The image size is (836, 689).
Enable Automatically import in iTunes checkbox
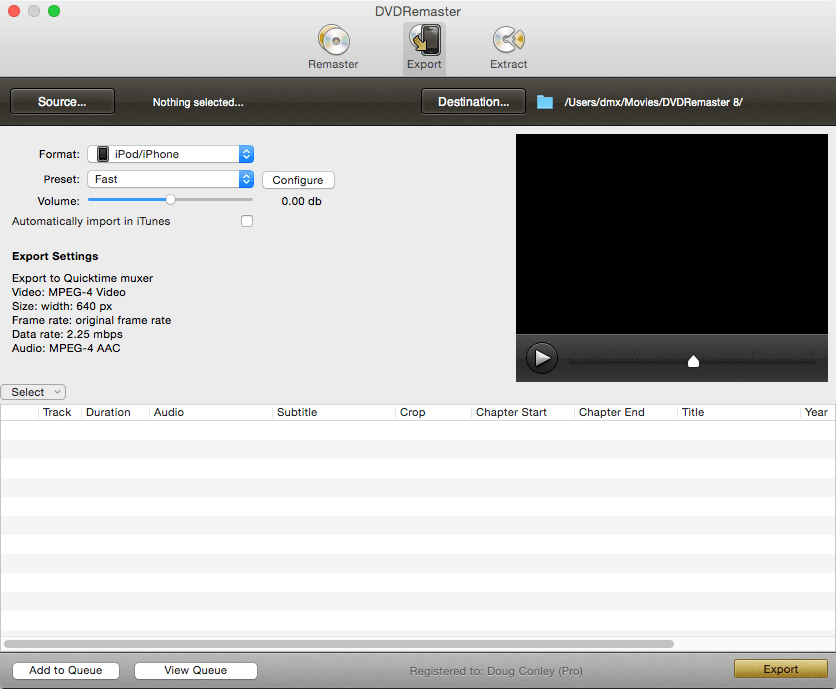247,221
